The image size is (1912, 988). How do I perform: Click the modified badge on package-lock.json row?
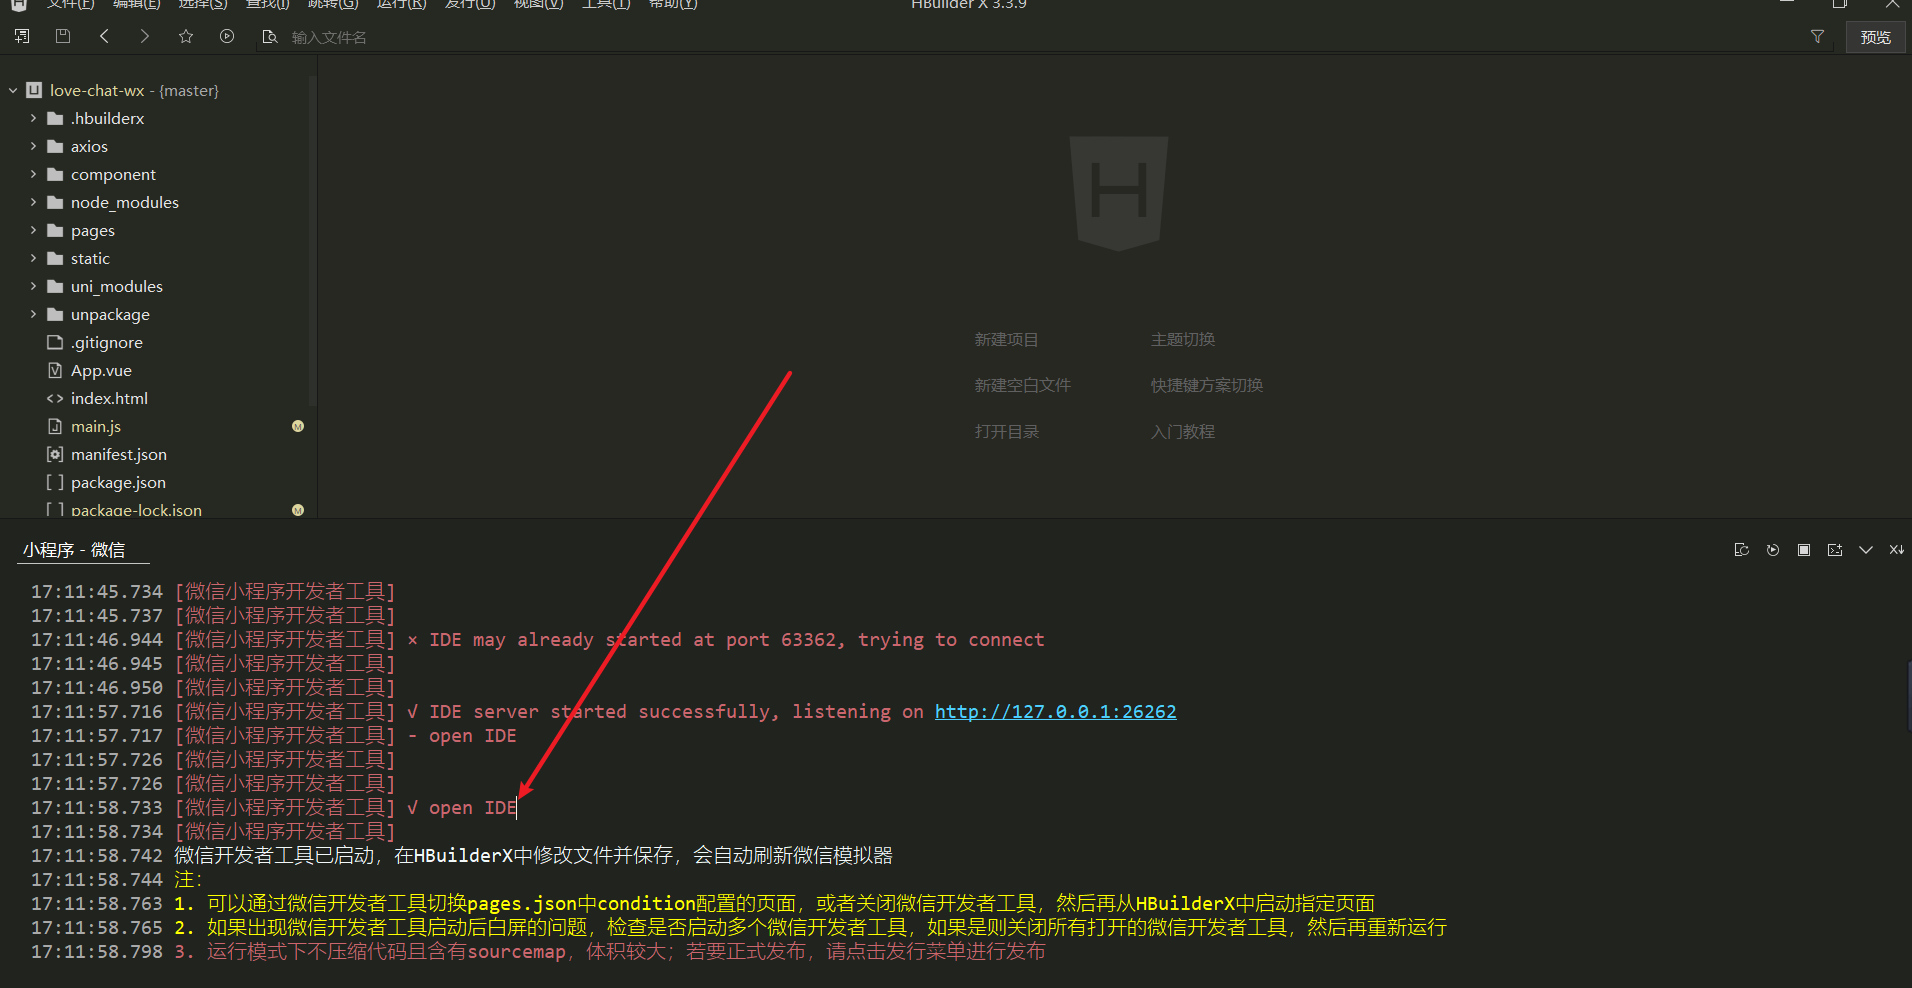click(x=298, y=510)
